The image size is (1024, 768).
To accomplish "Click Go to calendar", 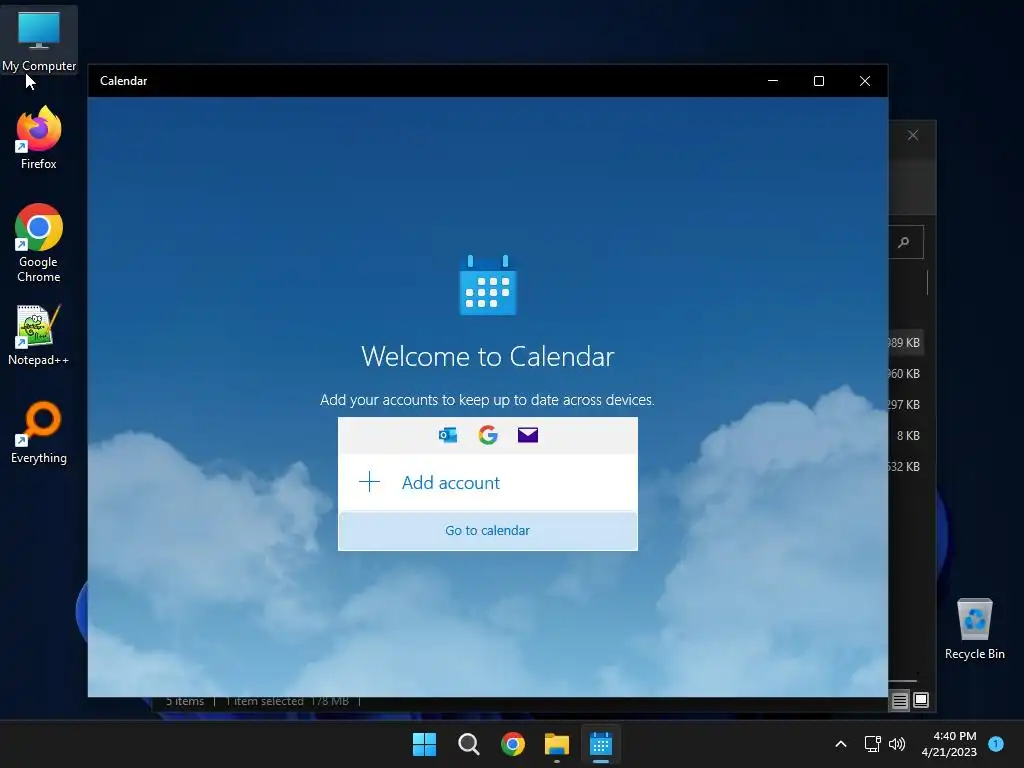I will pyautogui.click(x=488, y=530).
